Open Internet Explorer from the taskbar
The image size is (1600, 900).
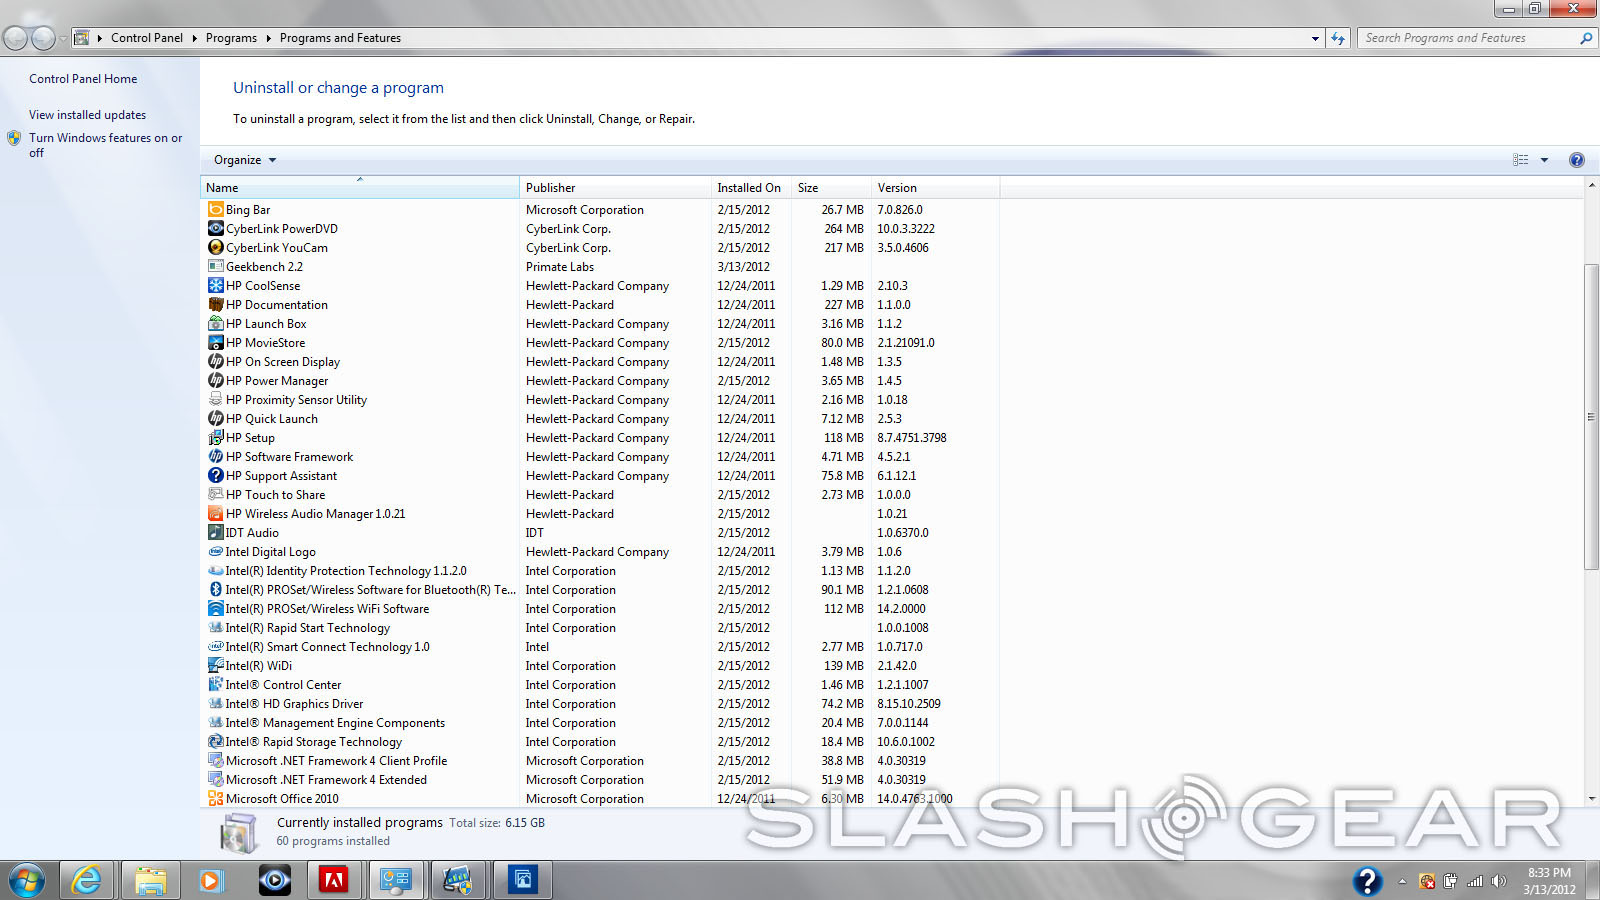click(87, 880)
